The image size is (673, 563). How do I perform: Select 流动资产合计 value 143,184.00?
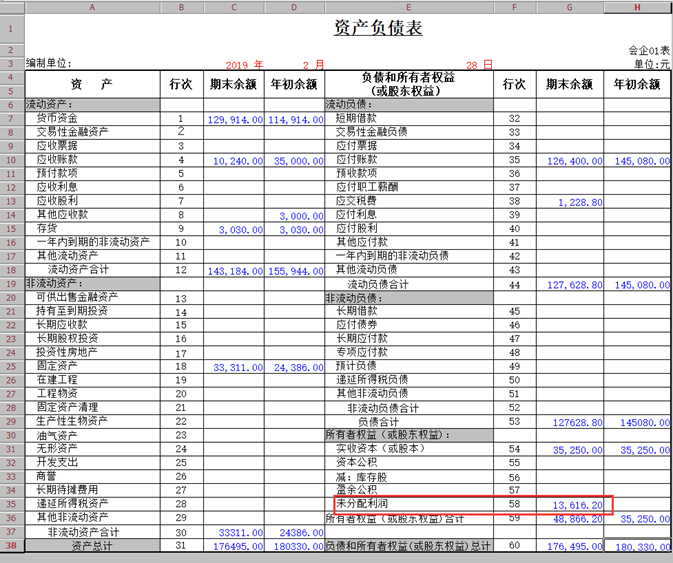coord(235,271)
